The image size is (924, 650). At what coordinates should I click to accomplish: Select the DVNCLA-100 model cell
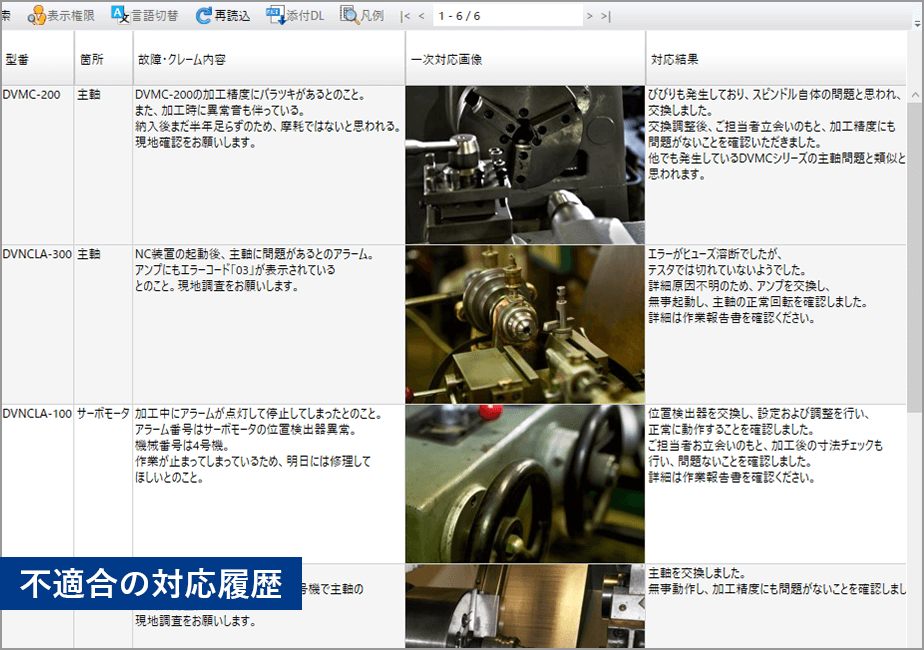click(x=37, y=413)
